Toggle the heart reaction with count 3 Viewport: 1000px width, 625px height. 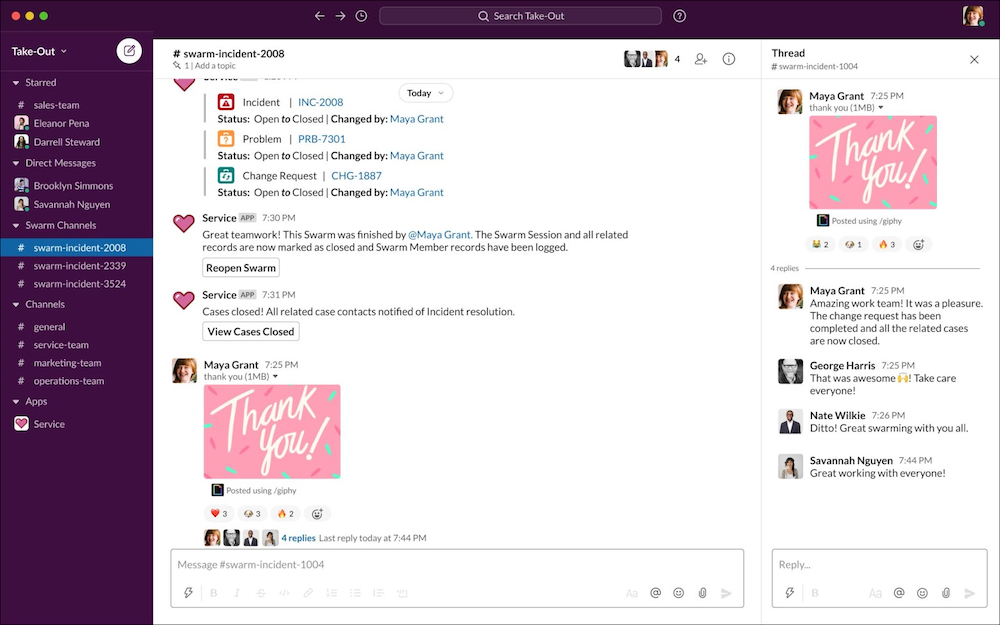click(219, 513)
